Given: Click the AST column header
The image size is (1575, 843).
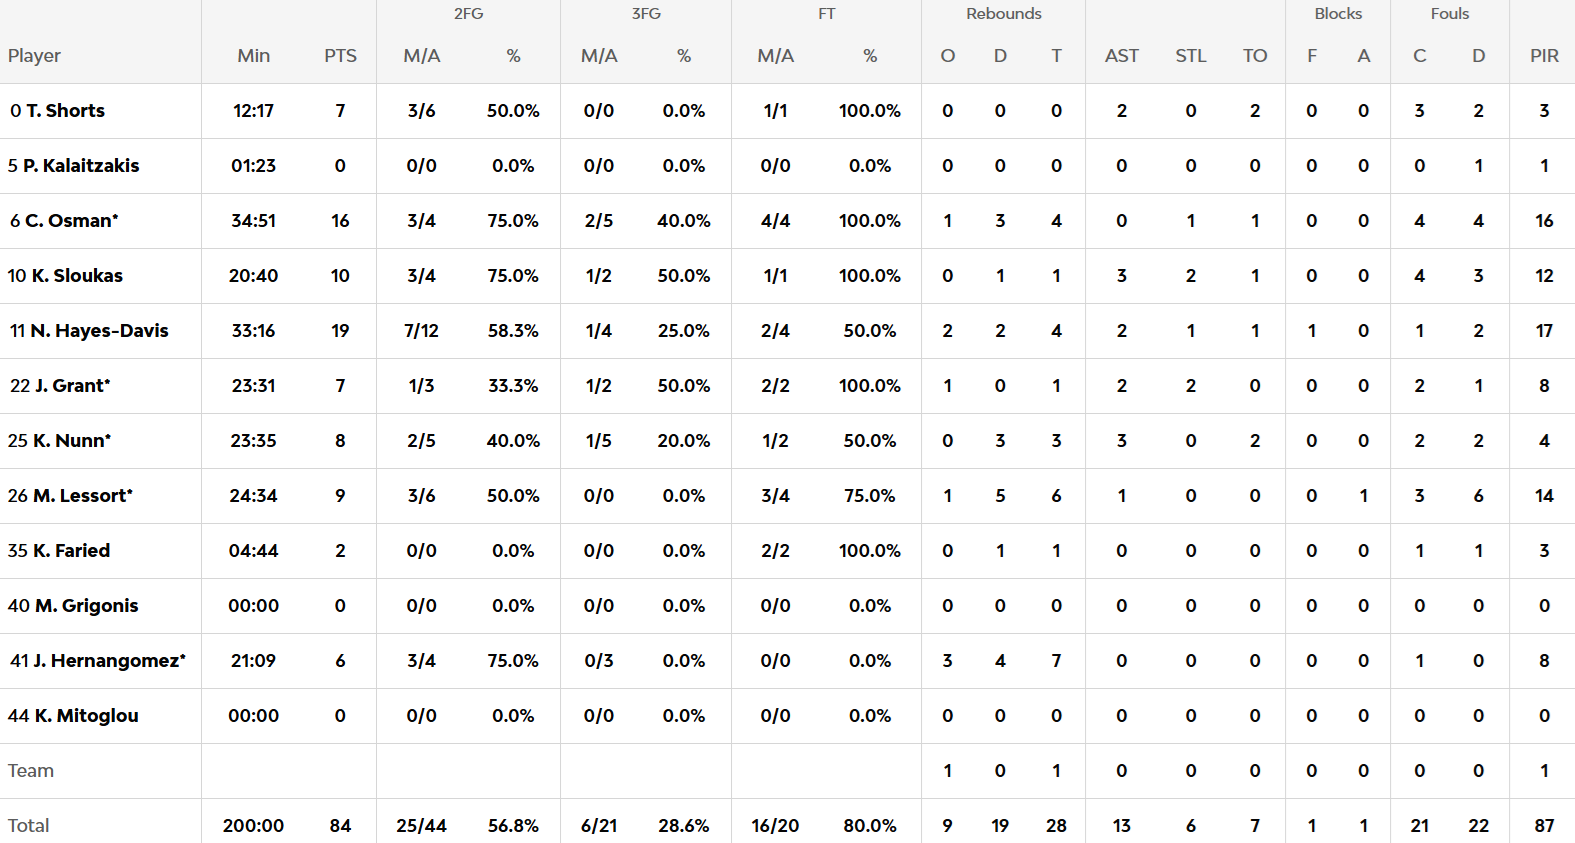Looking at the screenshot, I should tap(1121, 56).
